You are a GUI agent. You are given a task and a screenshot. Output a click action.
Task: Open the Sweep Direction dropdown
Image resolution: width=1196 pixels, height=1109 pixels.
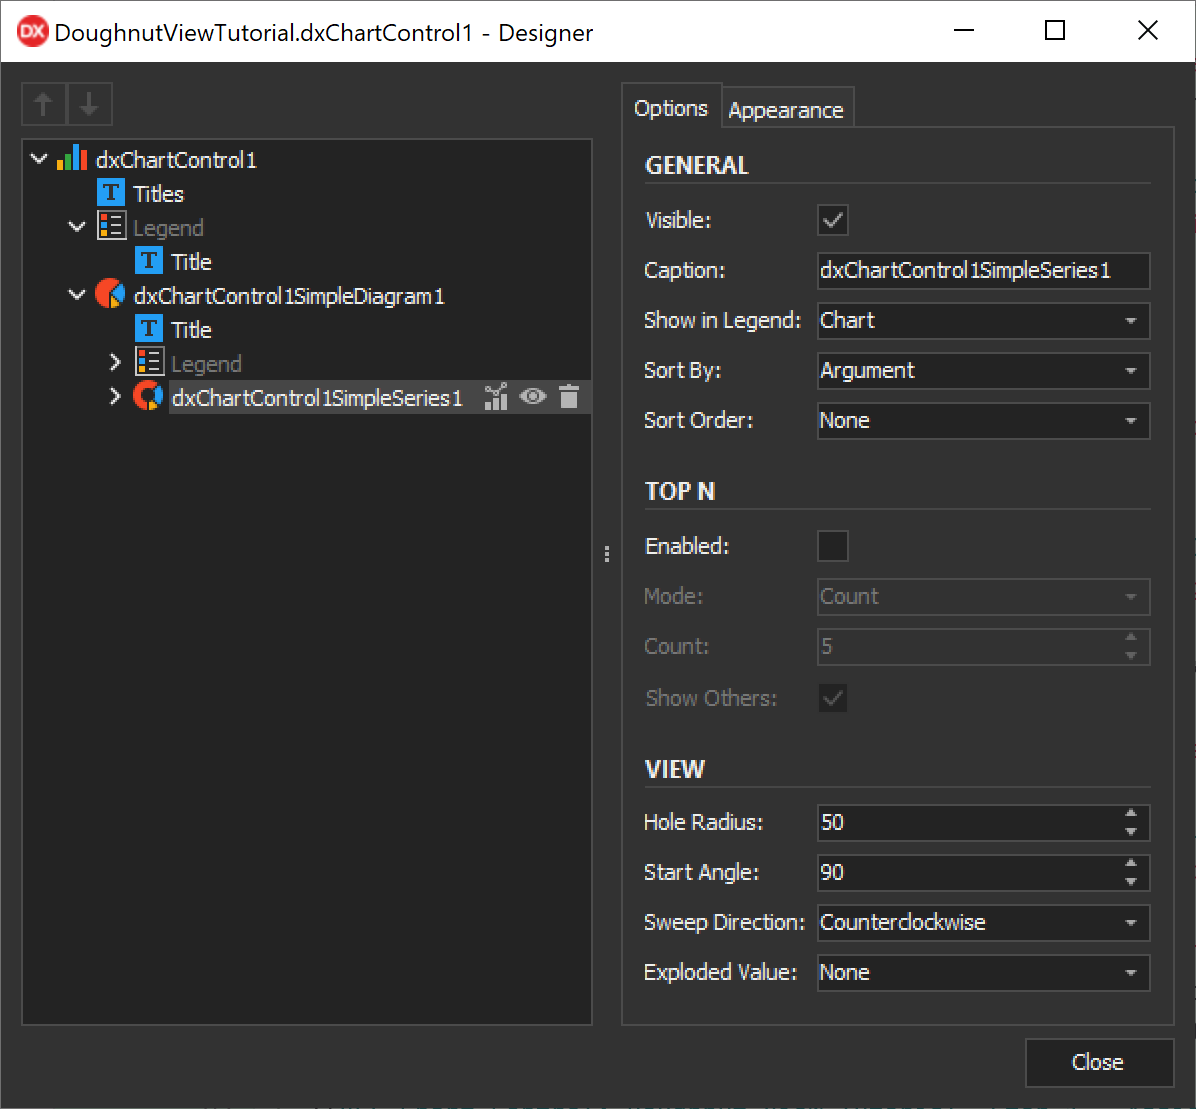coord(1130,923)
